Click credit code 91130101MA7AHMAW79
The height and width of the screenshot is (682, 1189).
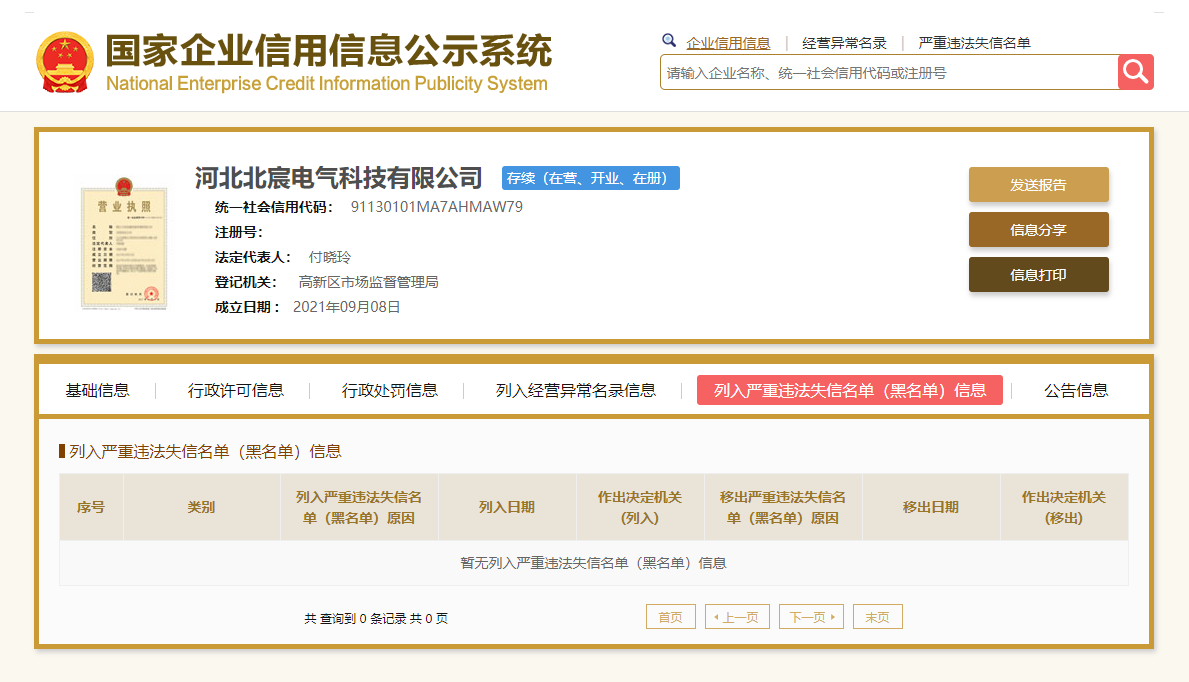[437, 207]
